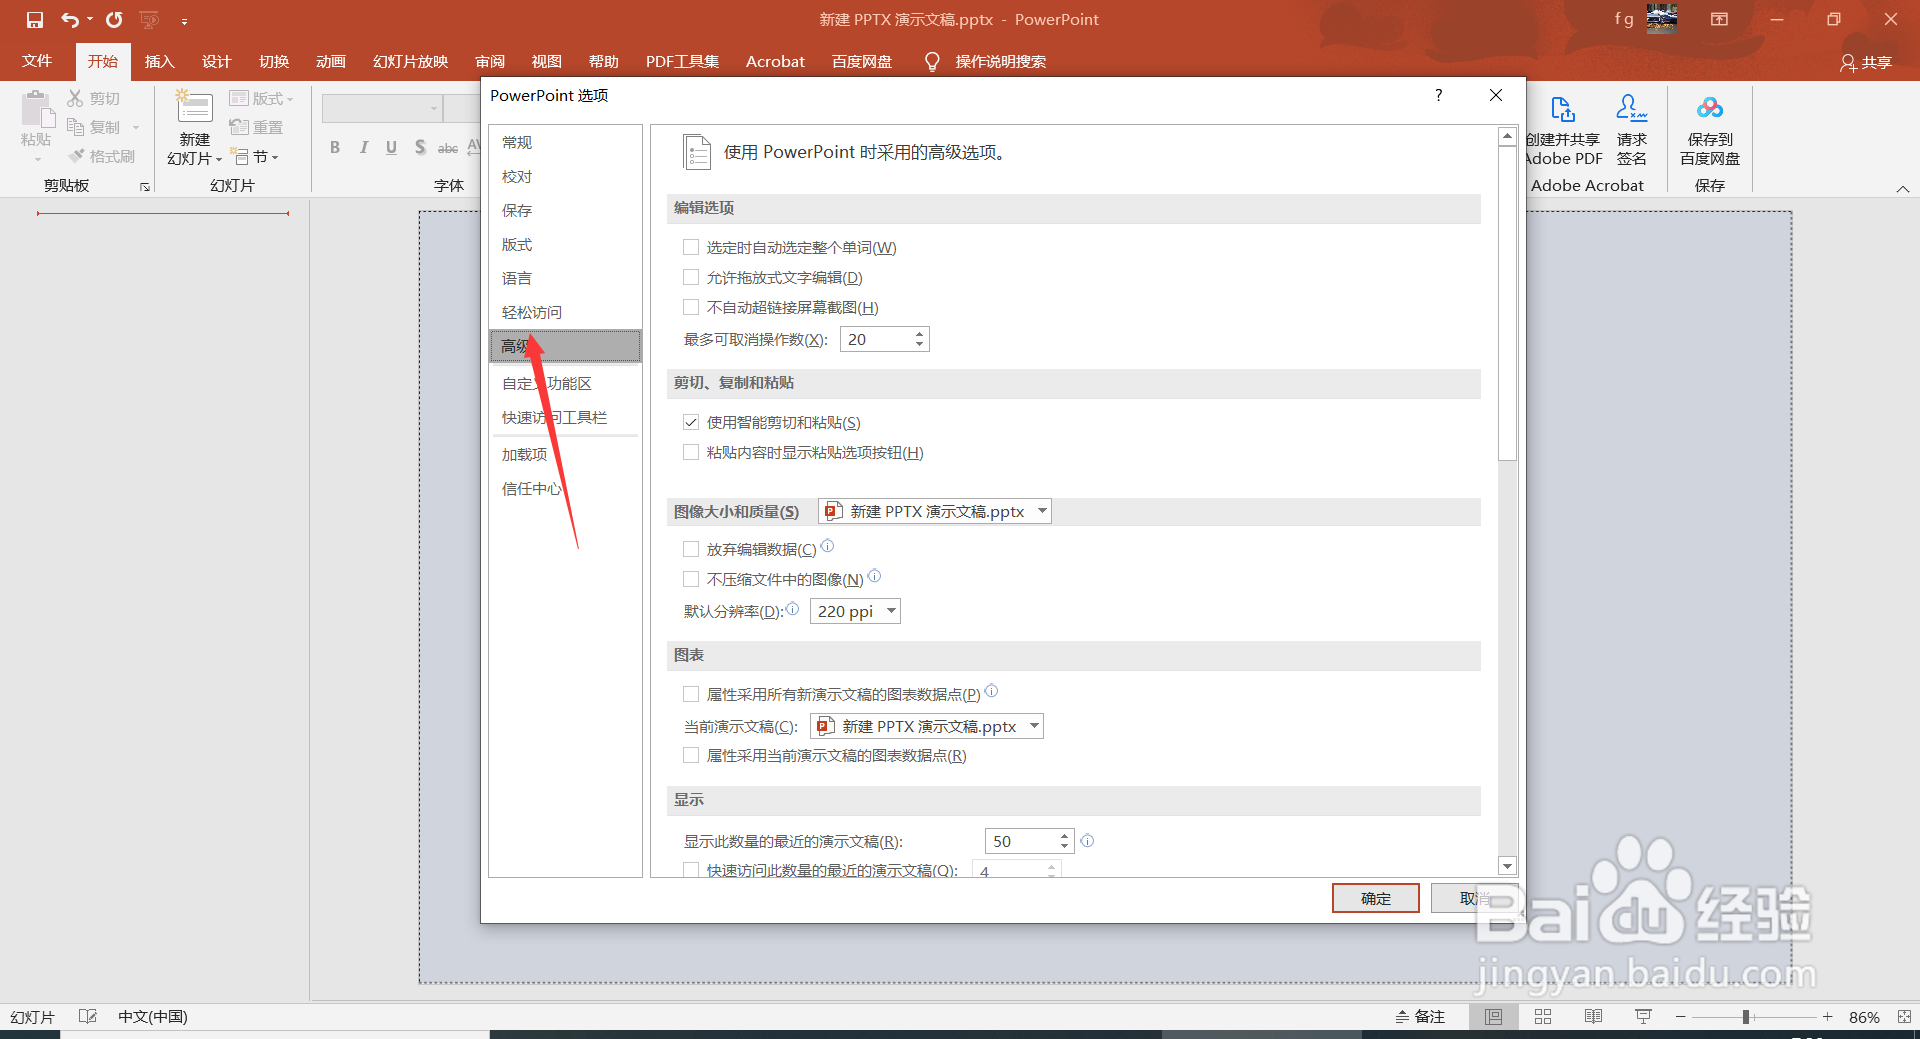Select 保存 in options sidebar
The image size is (1920, 1039).
tap(565, 210)
